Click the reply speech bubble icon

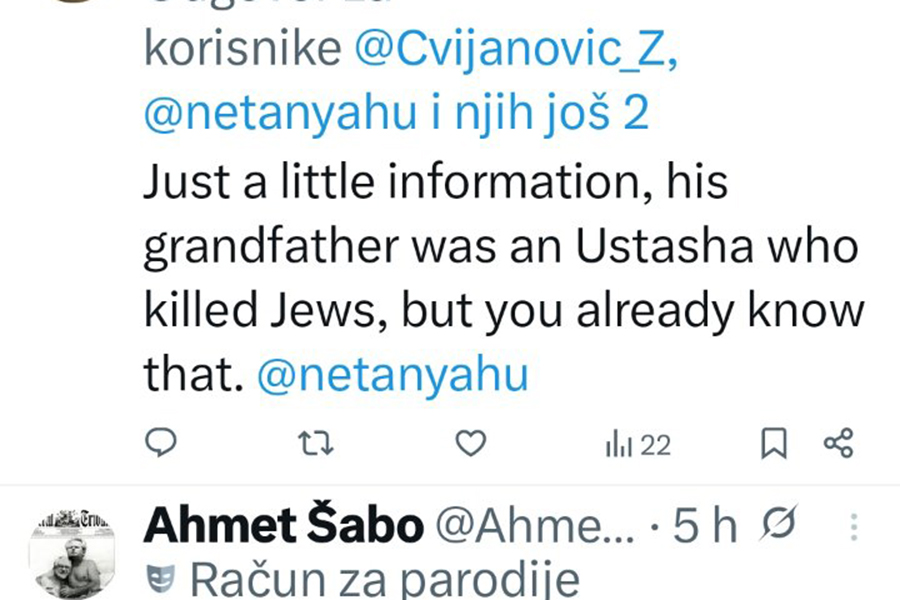coord(161,443)
